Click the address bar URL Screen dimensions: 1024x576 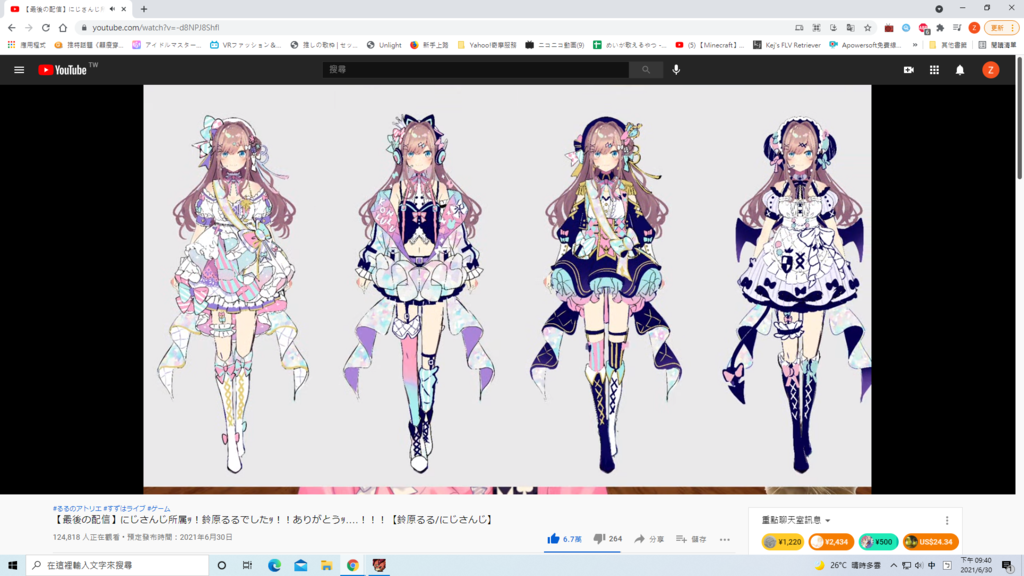click(x=155, y=27)
